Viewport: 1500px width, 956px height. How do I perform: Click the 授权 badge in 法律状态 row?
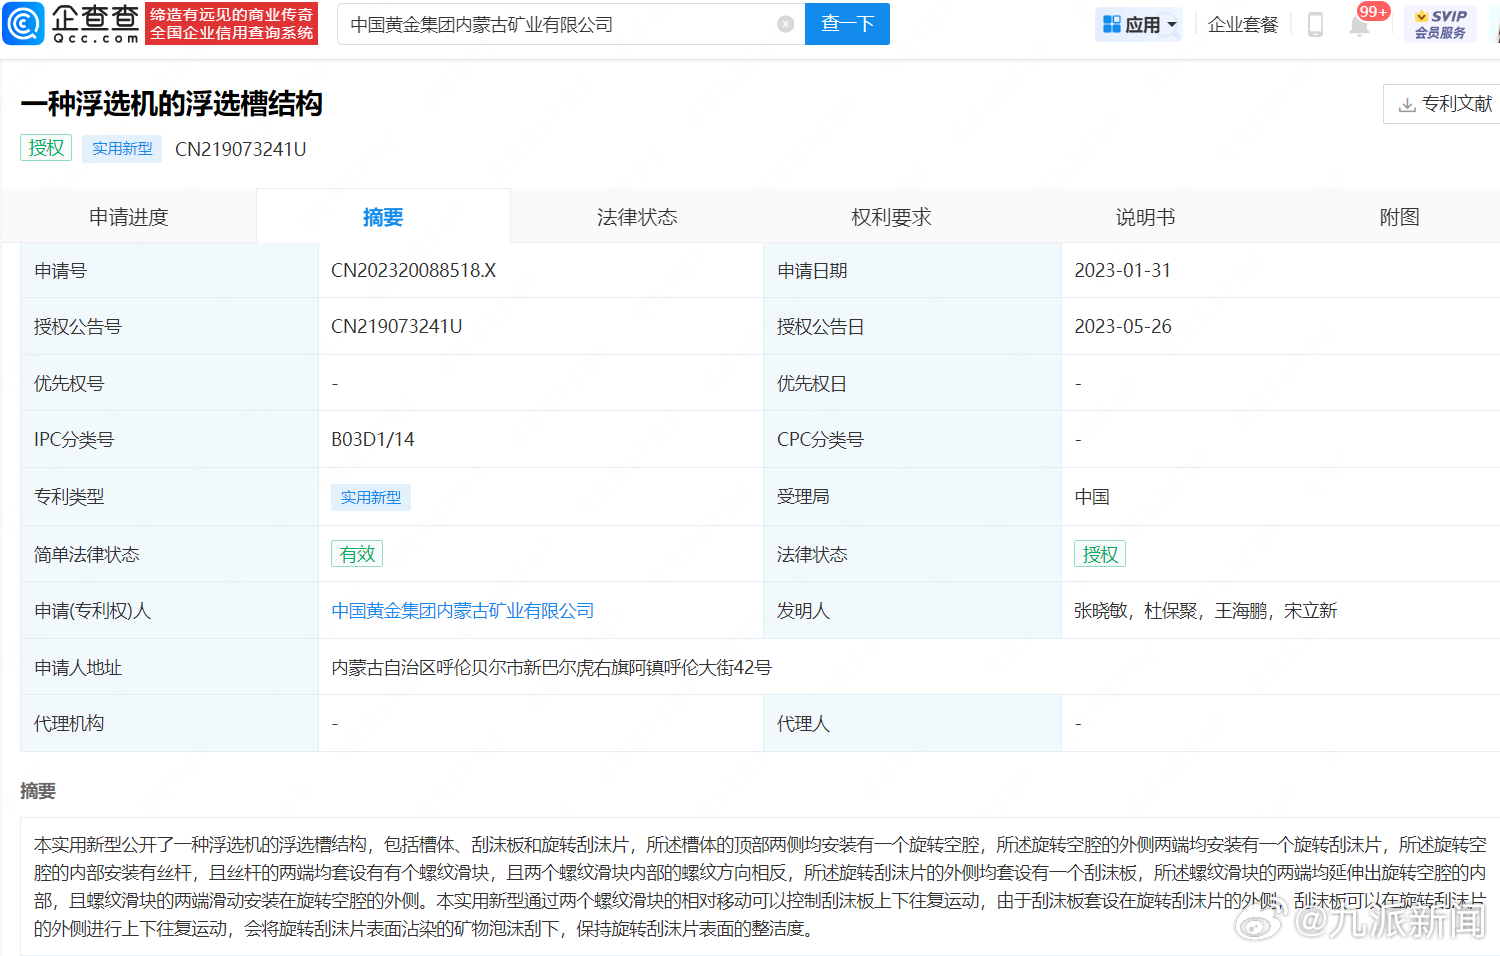1100,554
